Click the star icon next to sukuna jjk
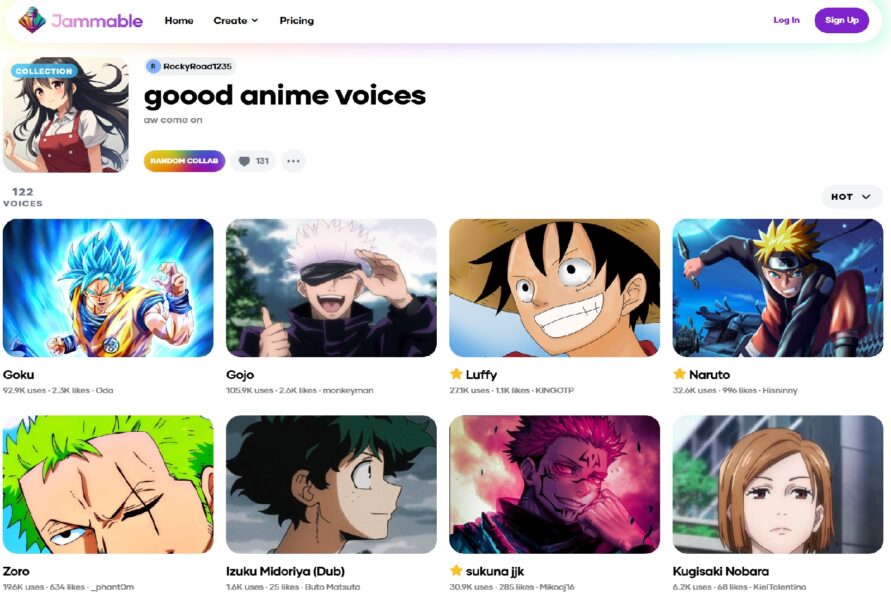This screenshot has width=891, height=600. 456,570
